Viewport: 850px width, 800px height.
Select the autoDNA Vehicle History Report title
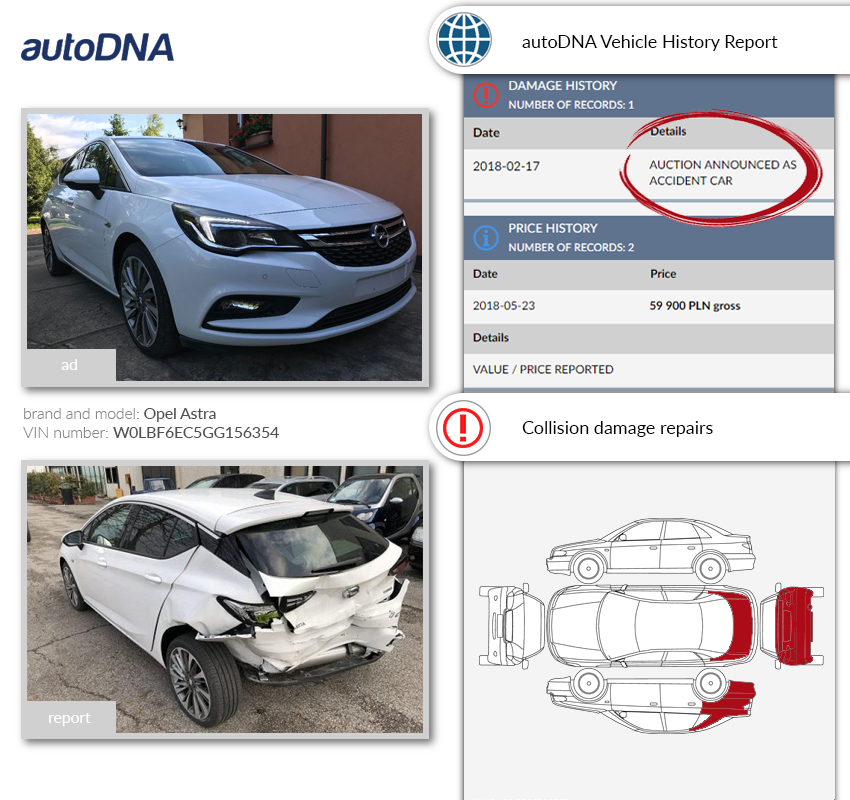649,42
